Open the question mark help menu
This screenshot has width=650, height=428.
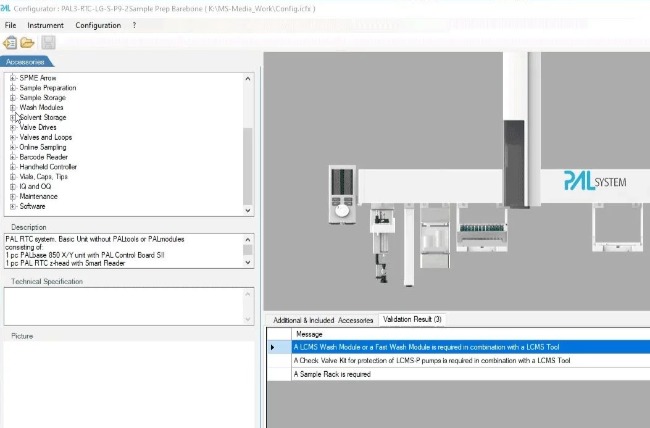click(x=134, y=25)
